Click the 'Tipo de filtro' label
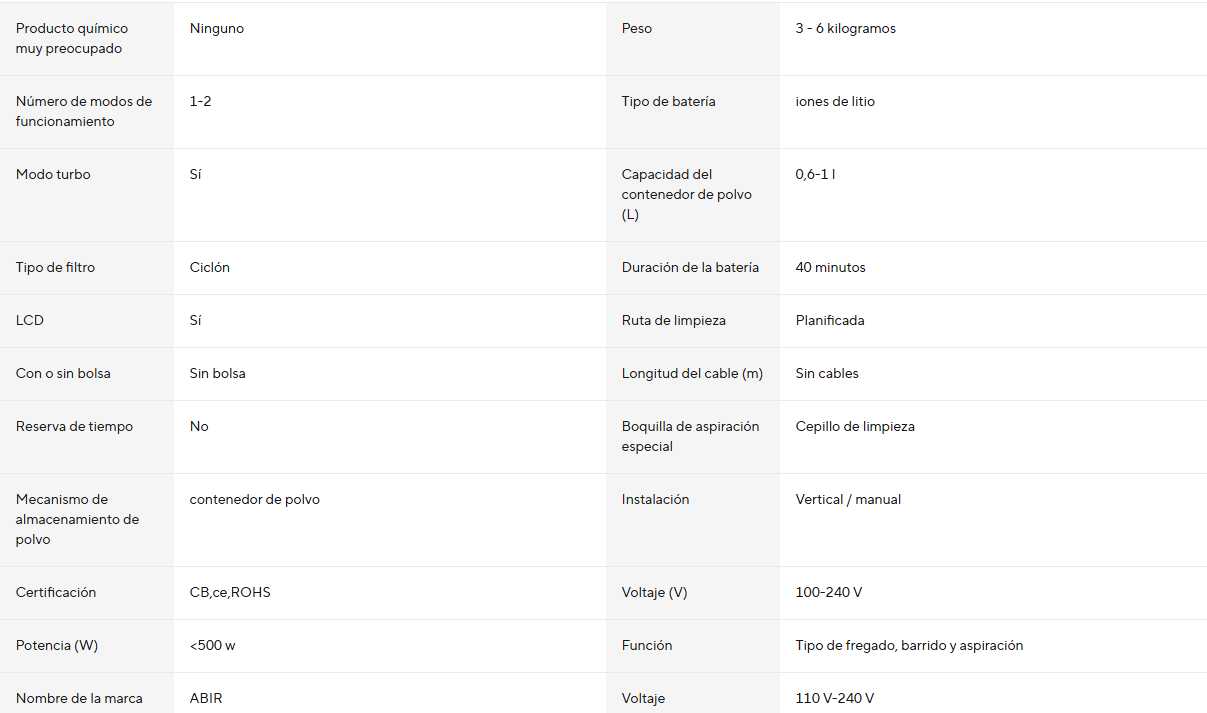1207x713 pixels. pos(56,267)
